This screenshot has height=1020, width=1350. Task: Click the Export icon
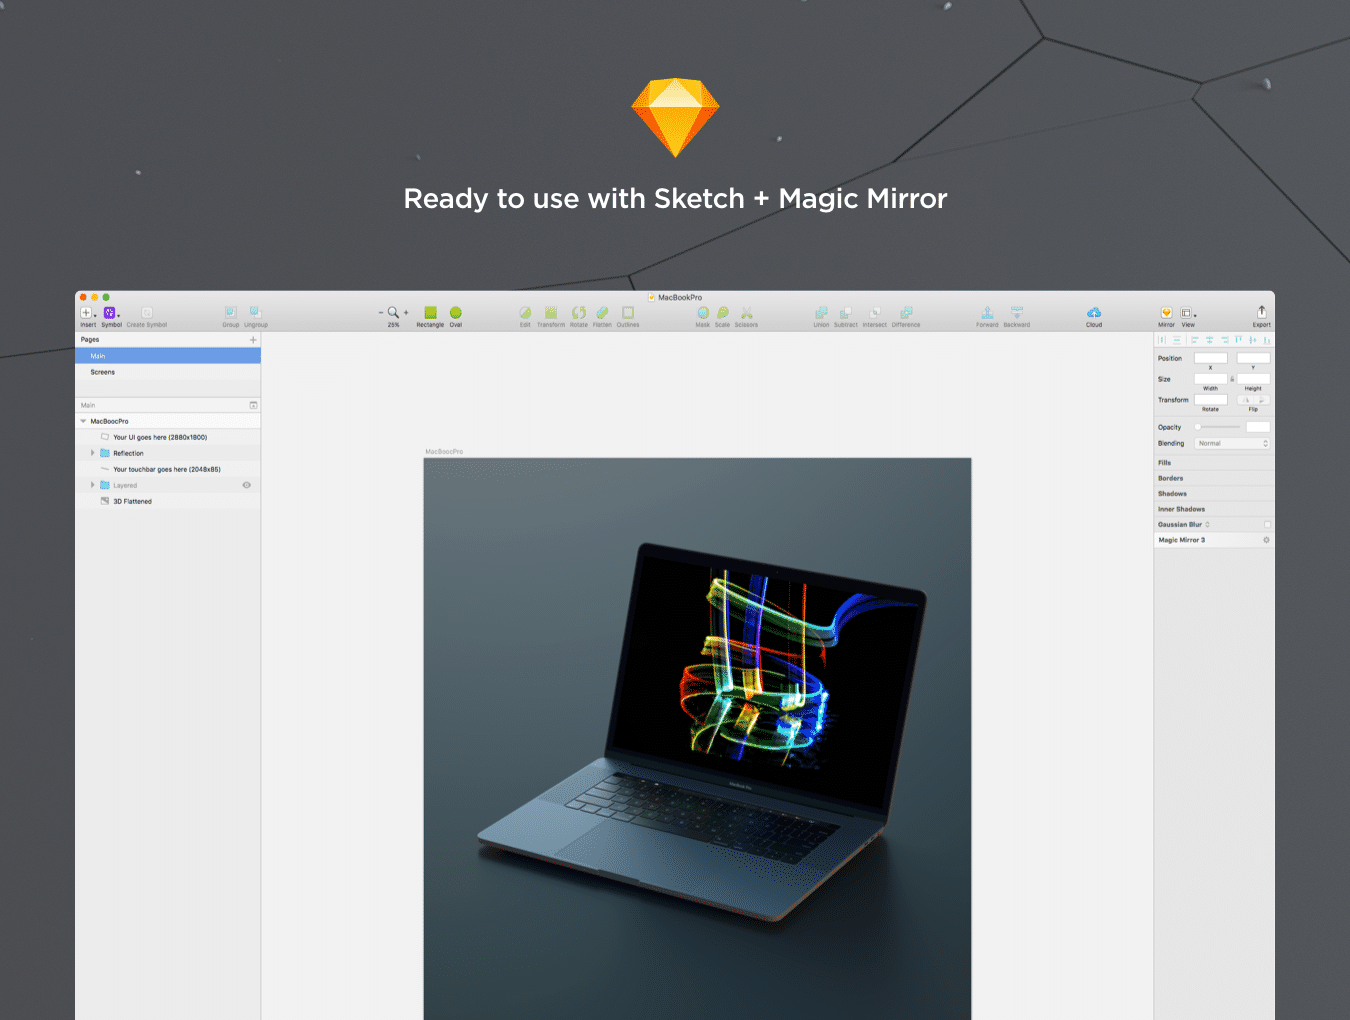click(1261, 312)
